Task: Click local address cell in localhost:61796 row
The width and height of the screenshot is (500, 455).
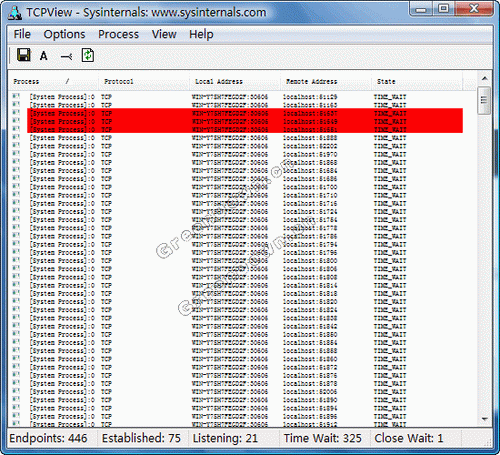Action: (230, 252)
